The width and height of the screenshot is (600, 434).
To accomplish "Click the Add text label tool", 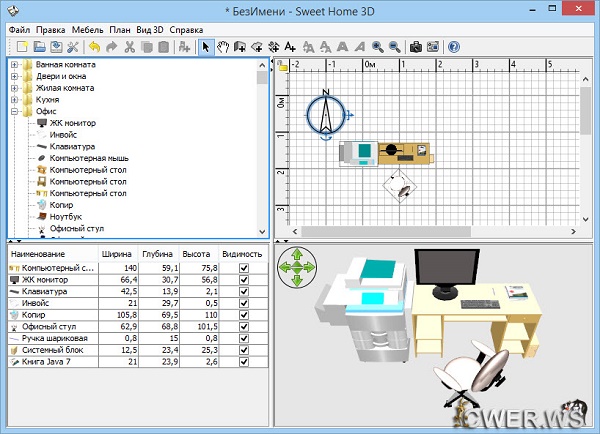I will [x=290, y=46].
